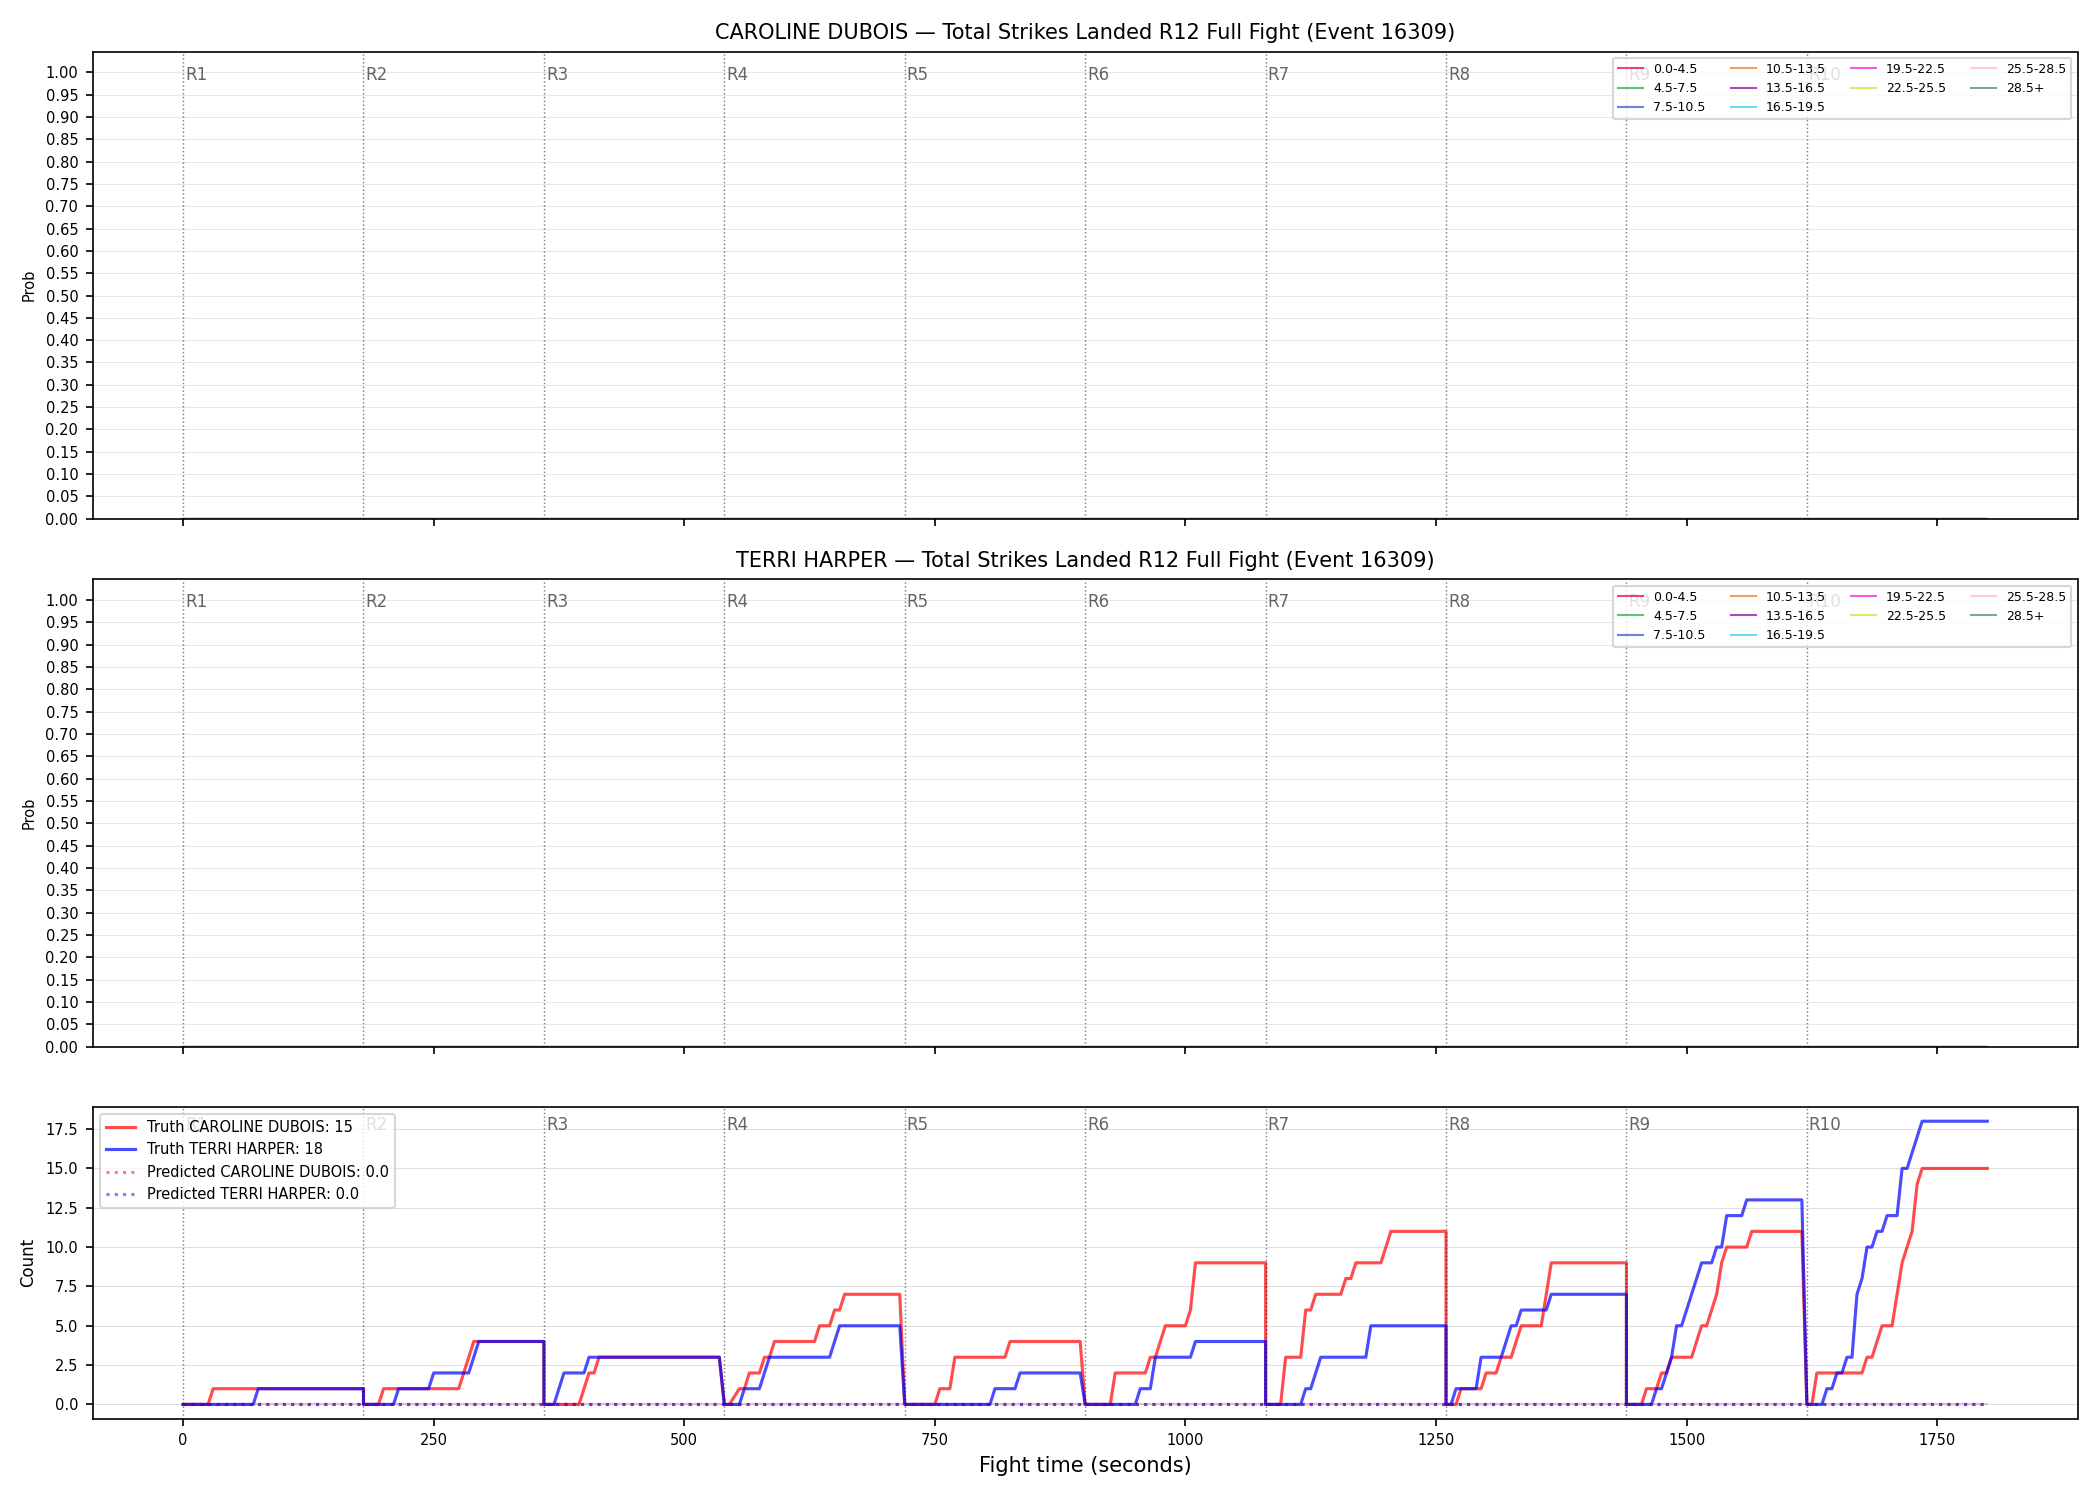Viewport: 2100px width, 1500px height.
Task: Click 'Prob' label on Caroline Dubois chart
Action: click(29, 286)
